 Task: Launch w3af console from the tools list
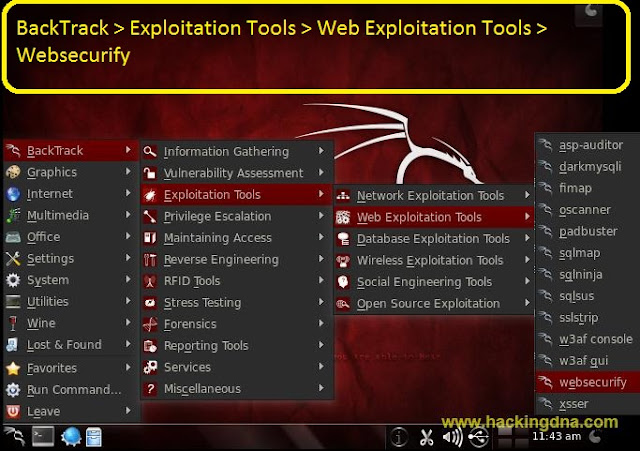(588, 339)
